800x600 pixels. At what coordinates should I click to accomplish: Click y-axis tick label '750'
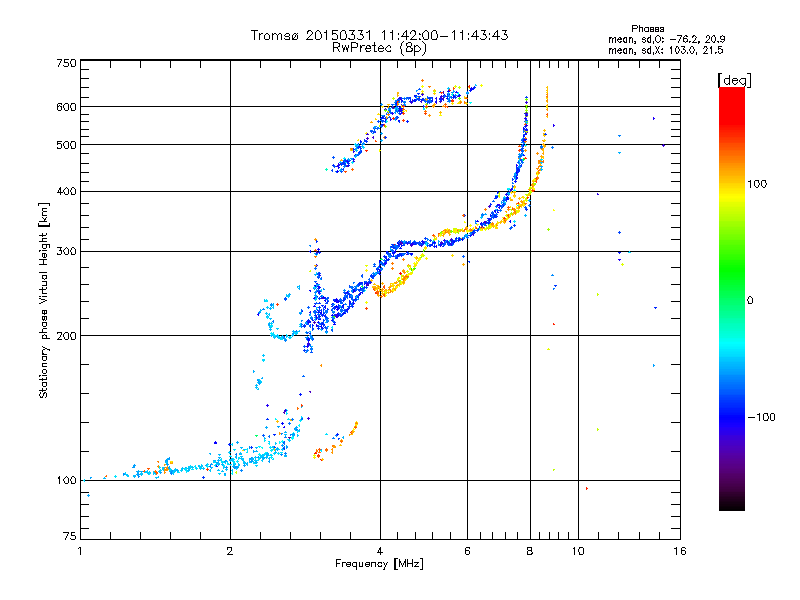point(66,63)
